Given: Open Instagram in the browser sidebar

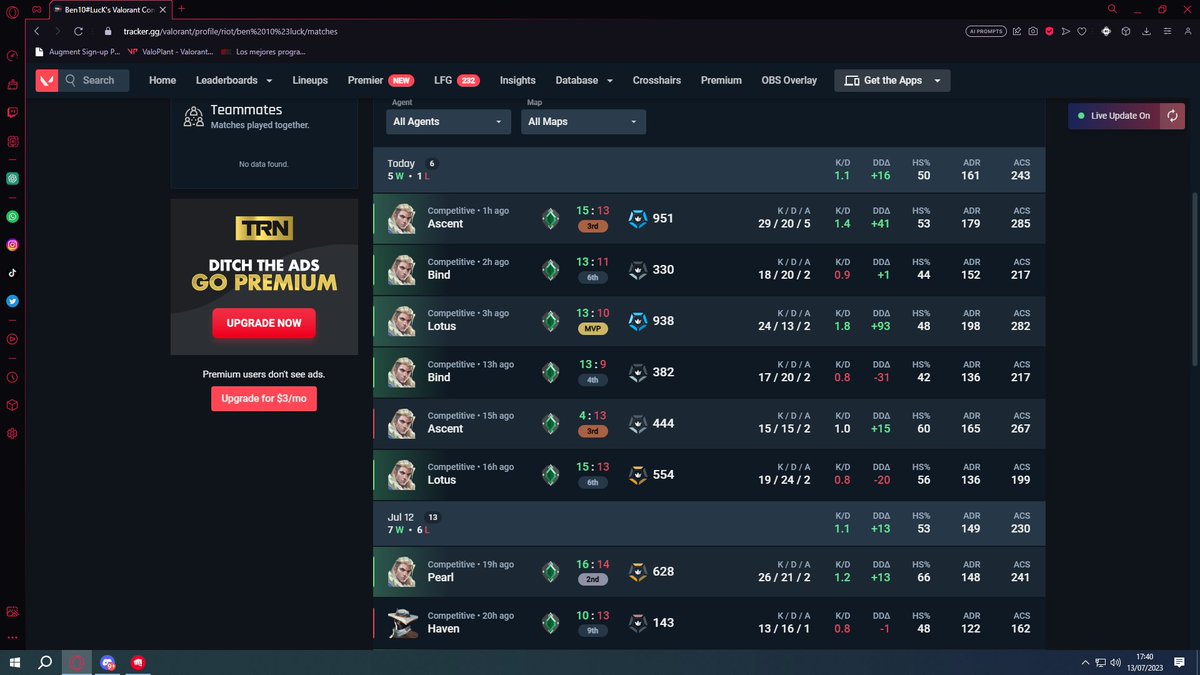Looking at the screenshot, I should [x=12, y=245].
